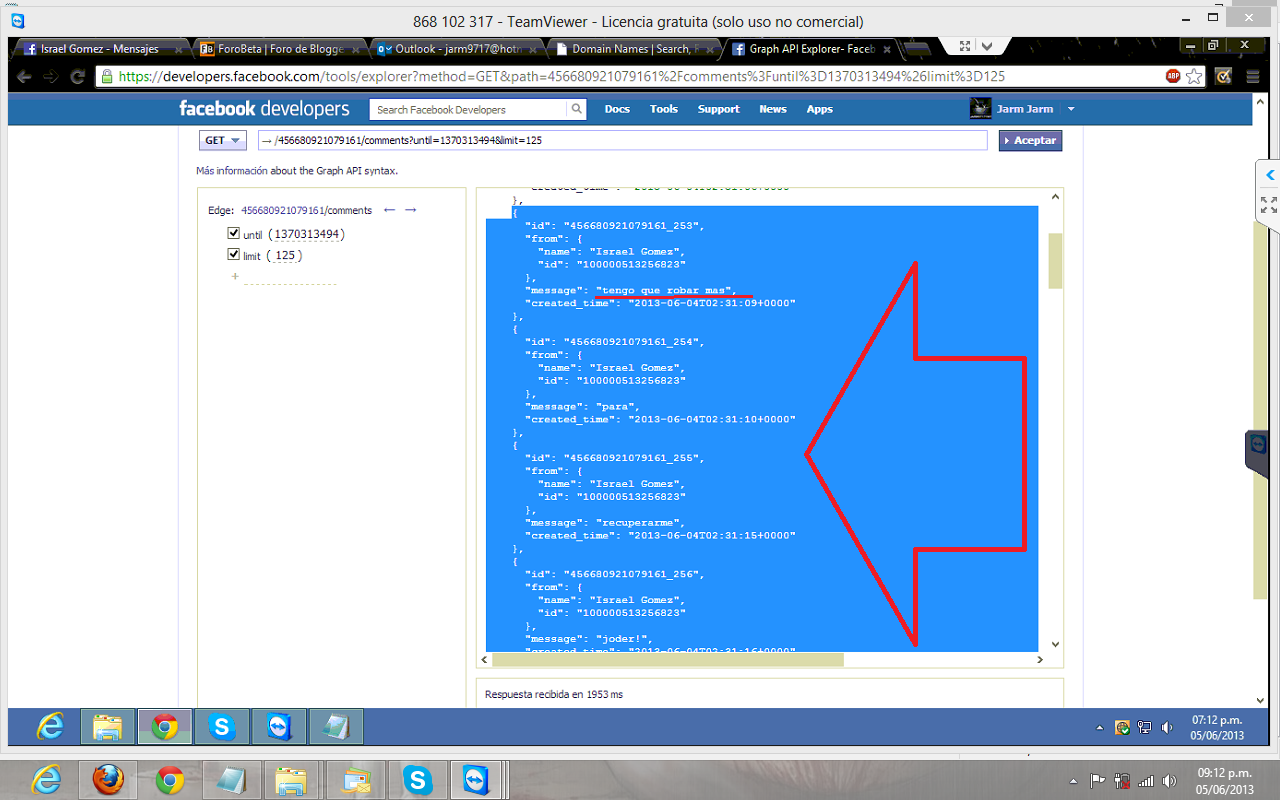1280x800 pixels.
Task: Click the response panel scroll-down arrow
Action: click(x=1055, y=645)
